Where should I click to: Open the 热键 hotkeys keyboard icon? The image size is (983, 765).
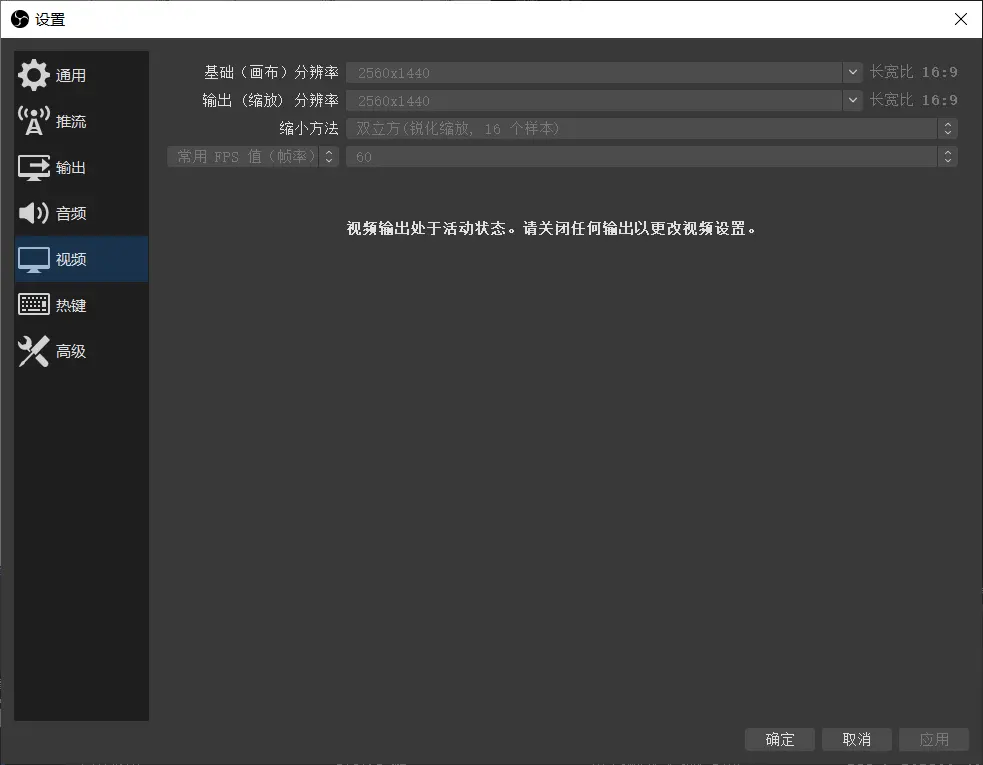coord(33,305)
